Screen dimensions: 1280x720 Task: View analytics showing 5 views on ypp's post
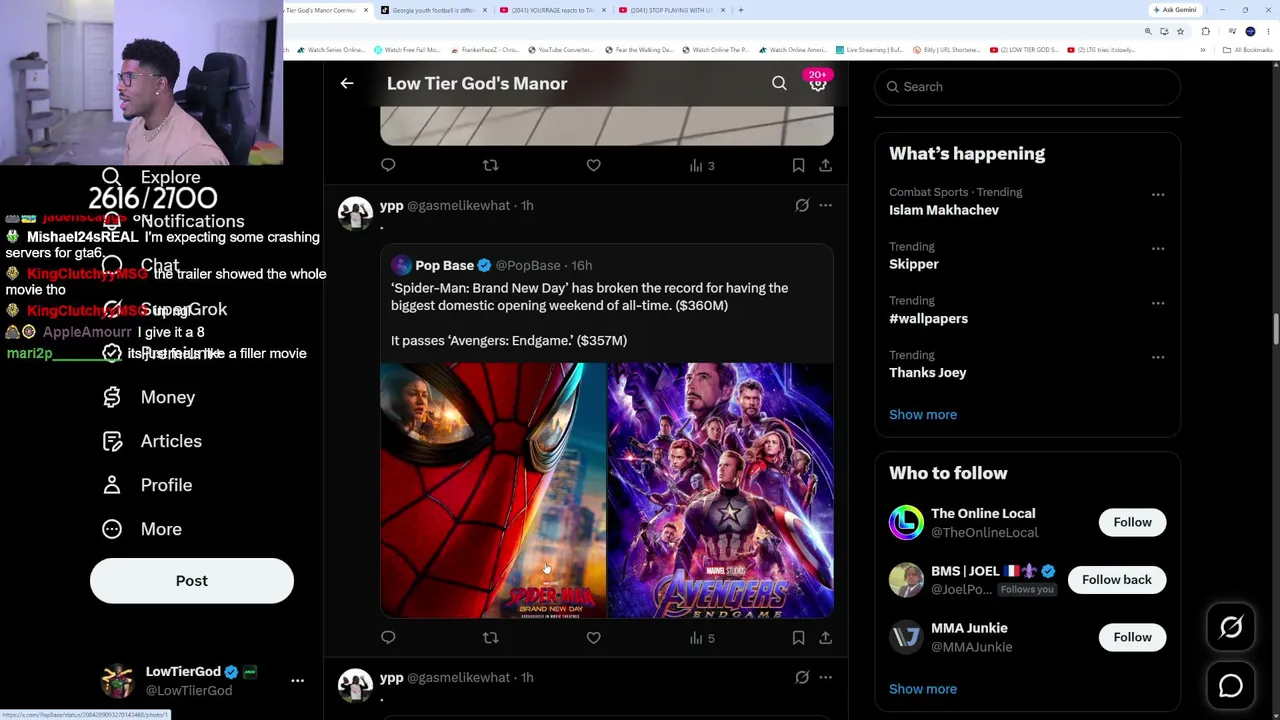tap(702, 637)
